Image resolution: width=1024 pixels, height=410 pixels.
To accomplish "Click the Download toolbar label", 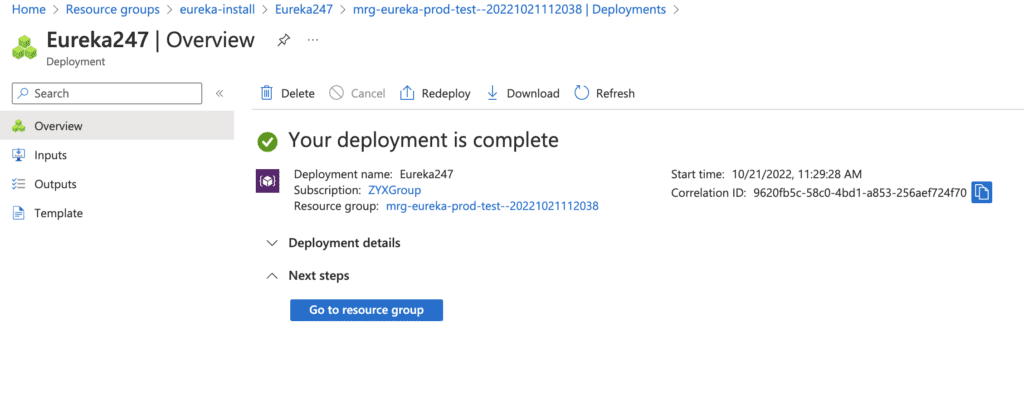I will click(x=533, y=93).
